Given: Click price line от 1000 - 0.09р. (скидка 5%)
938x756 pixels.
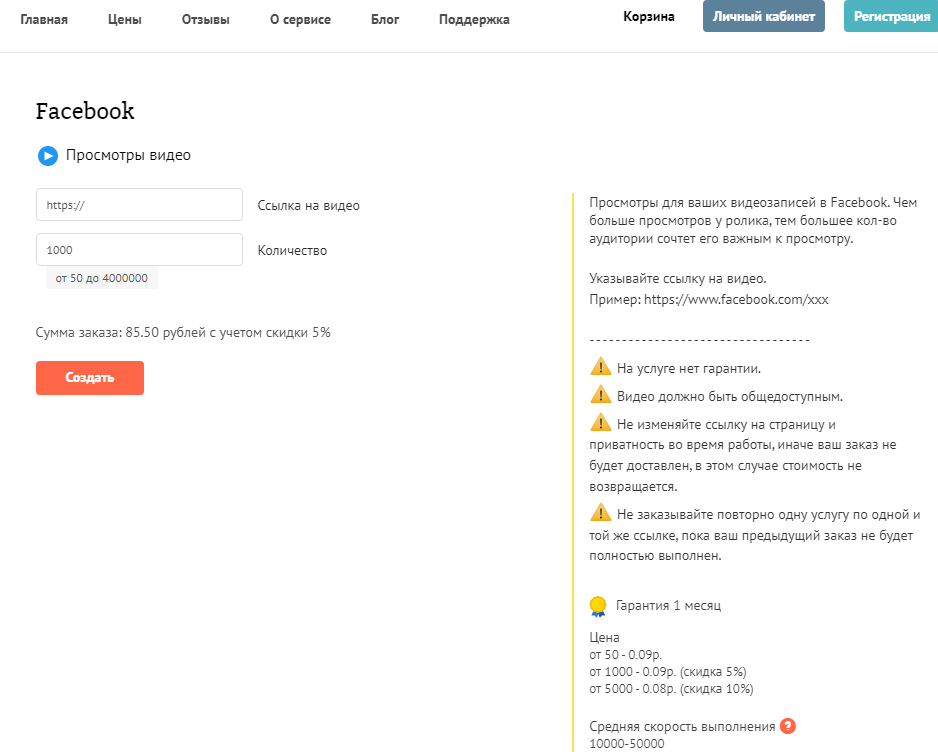Looking at the screenshot, I should [x=668, y=672].
